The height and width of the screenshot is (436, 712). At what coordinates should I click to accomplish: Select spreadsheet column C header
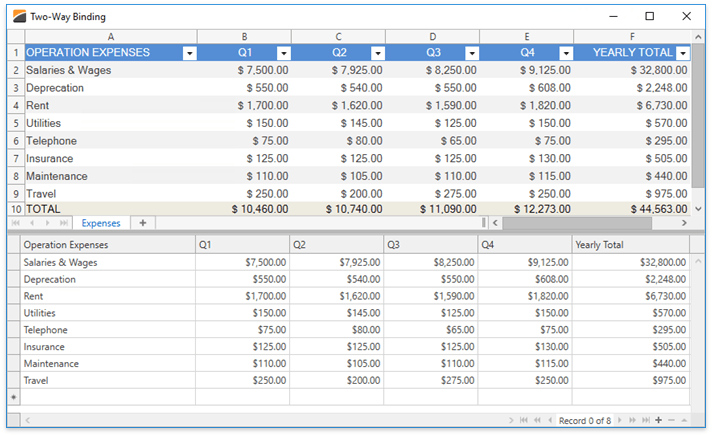tap(338, 37)
